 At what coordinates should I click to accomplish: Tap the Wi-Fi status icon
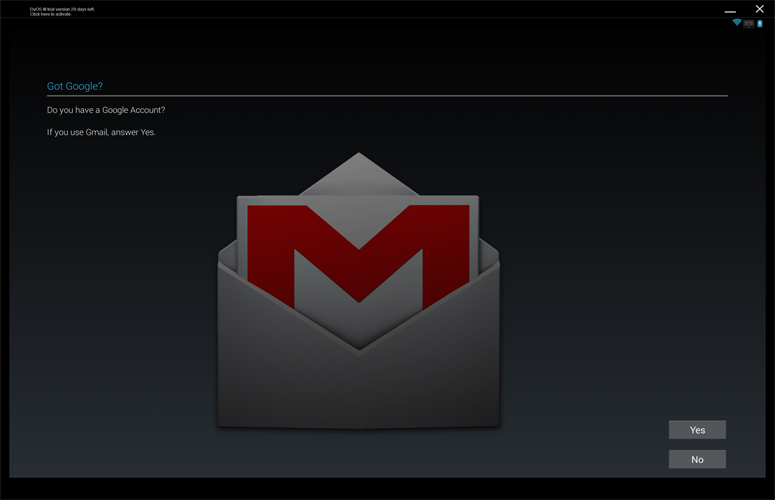736,23
